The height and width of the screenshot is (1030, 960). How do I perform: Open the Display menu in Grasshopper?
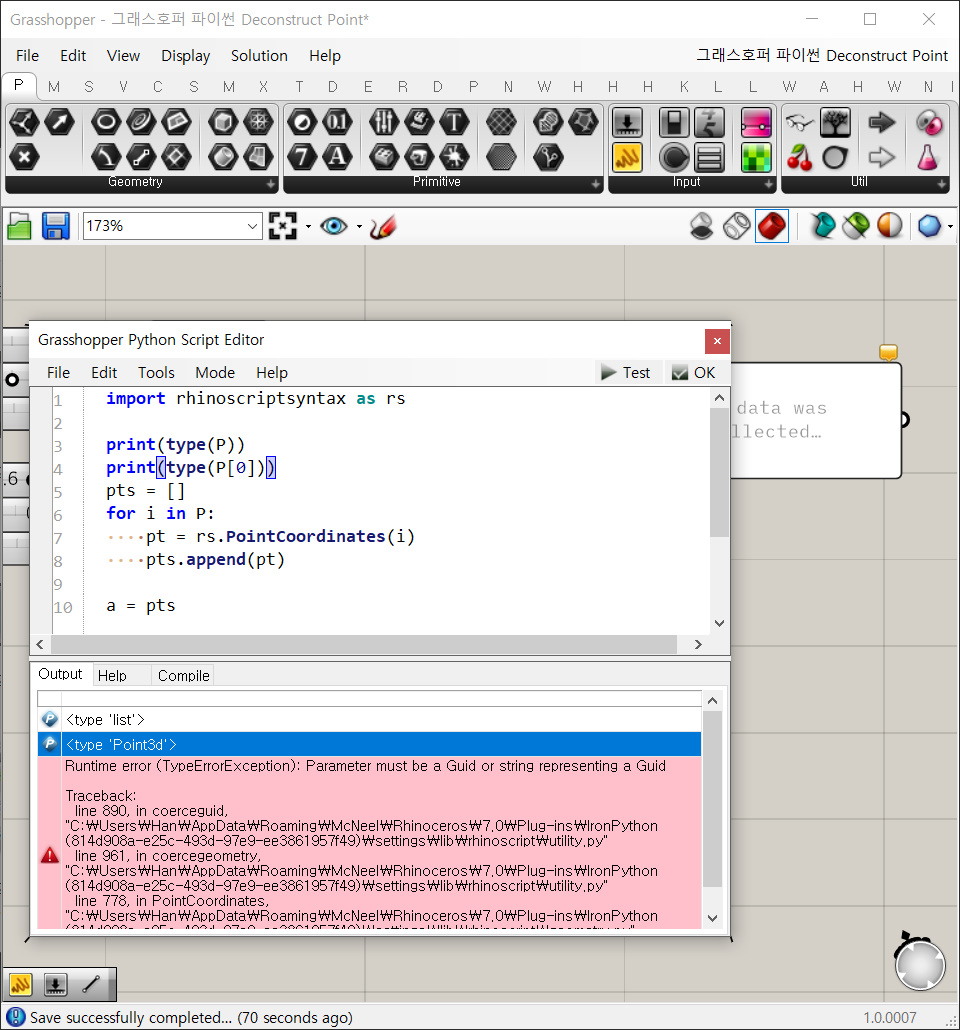[x=185, y=56]
